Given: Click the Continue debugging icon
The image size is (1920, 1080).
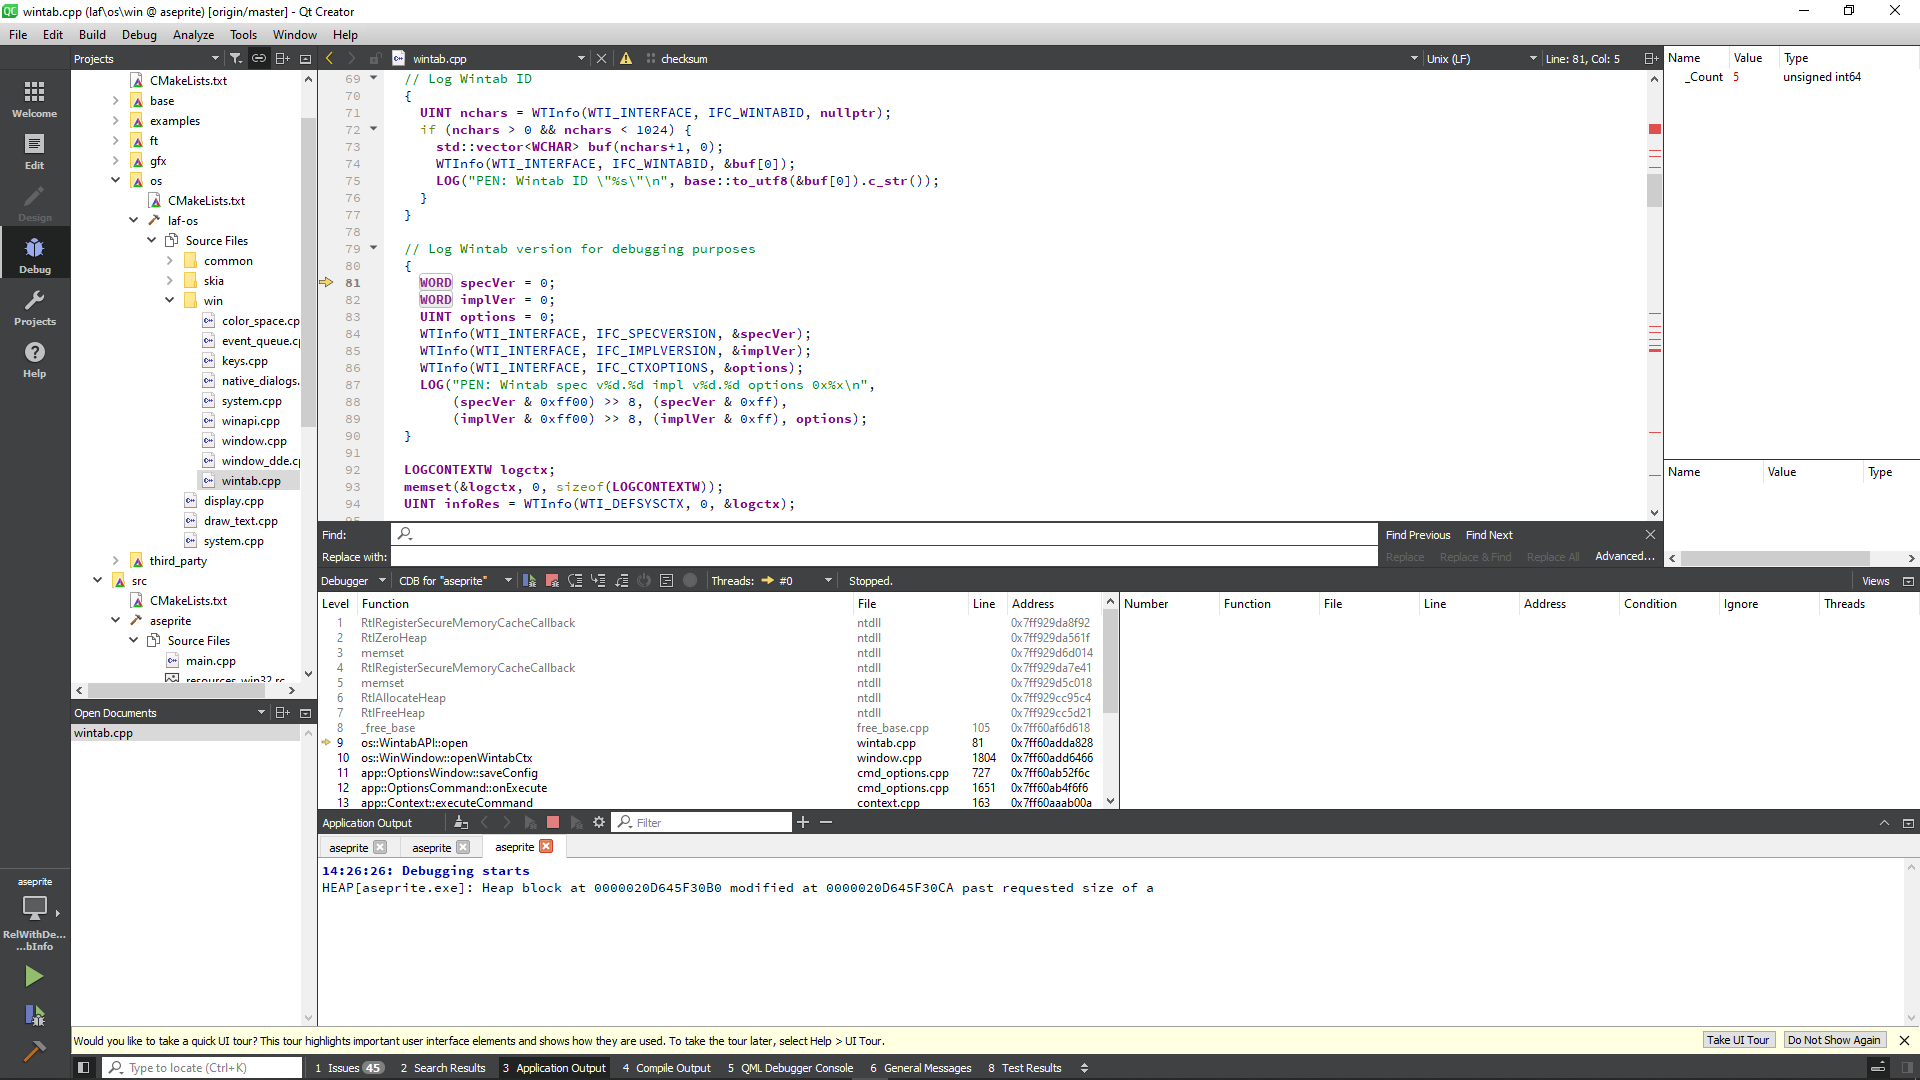Looking at the screenshot, I should [530, 580].
